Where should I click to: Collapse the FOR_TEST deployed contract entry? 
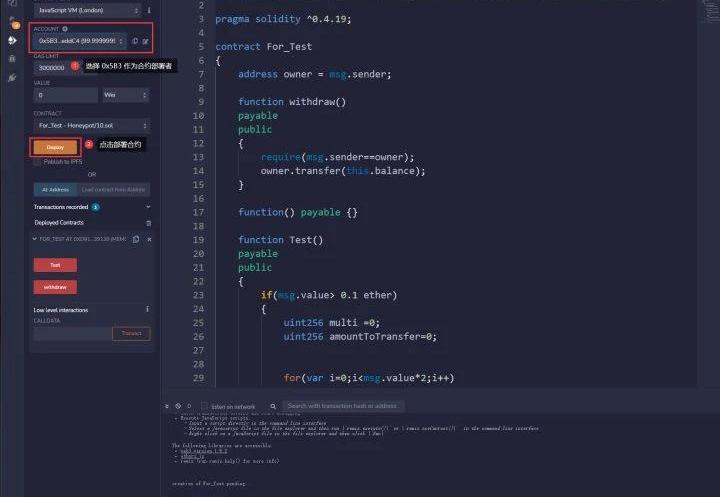click(34, 239)
